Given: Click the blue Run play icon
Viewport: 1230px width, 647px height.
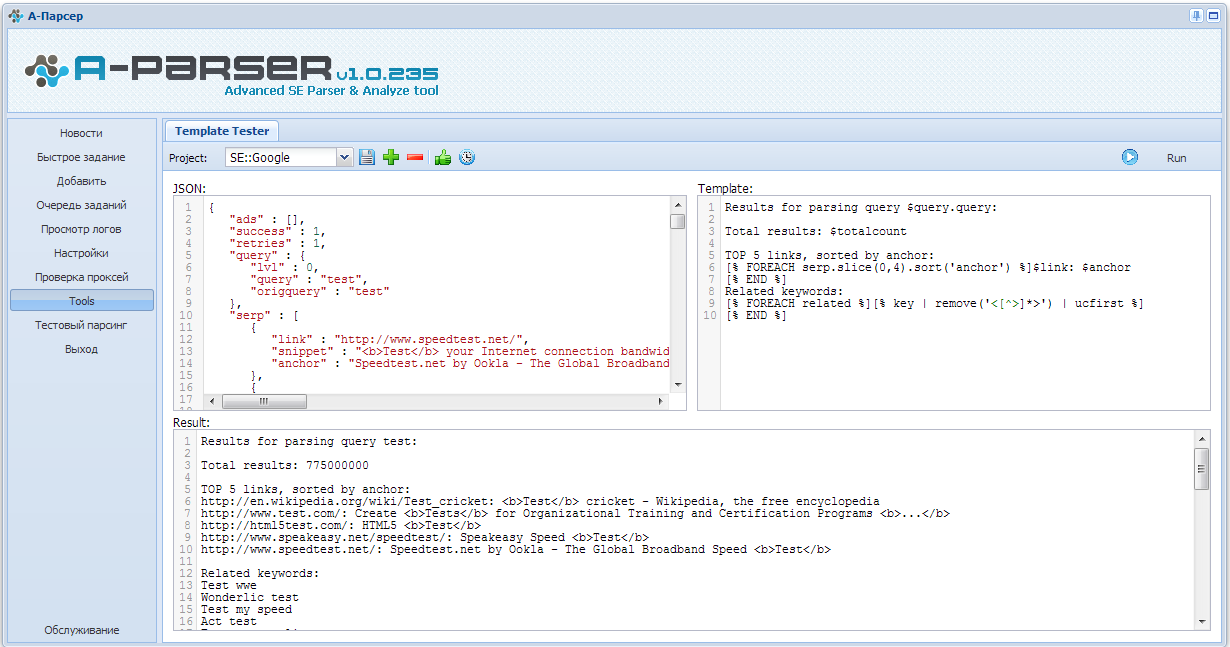Looking at the screenshot, I should 1130,157.
